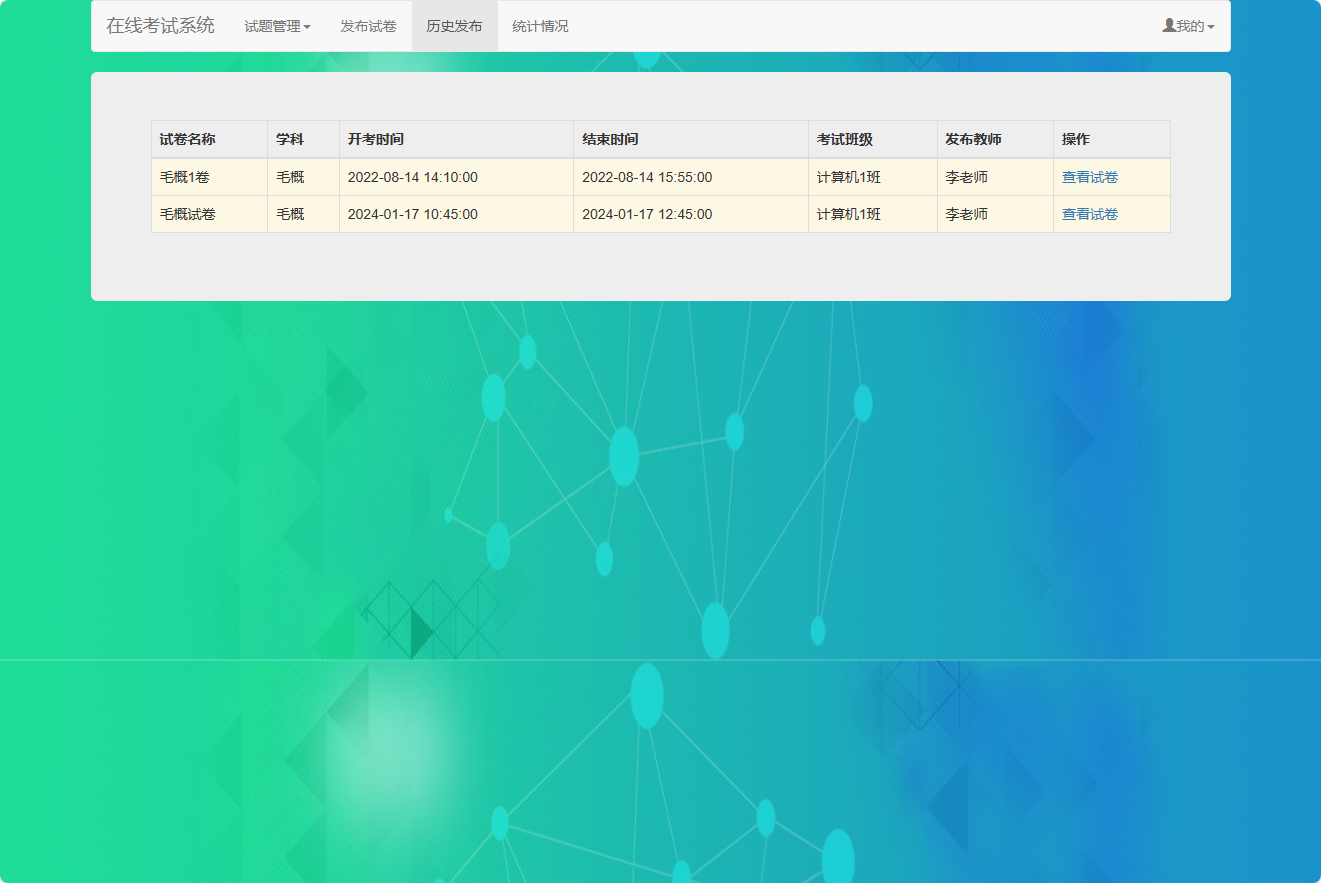This screenshot has width=1321, height=883.
Task: Click the 操作 column header
Action: click(x=1074, y=139)
